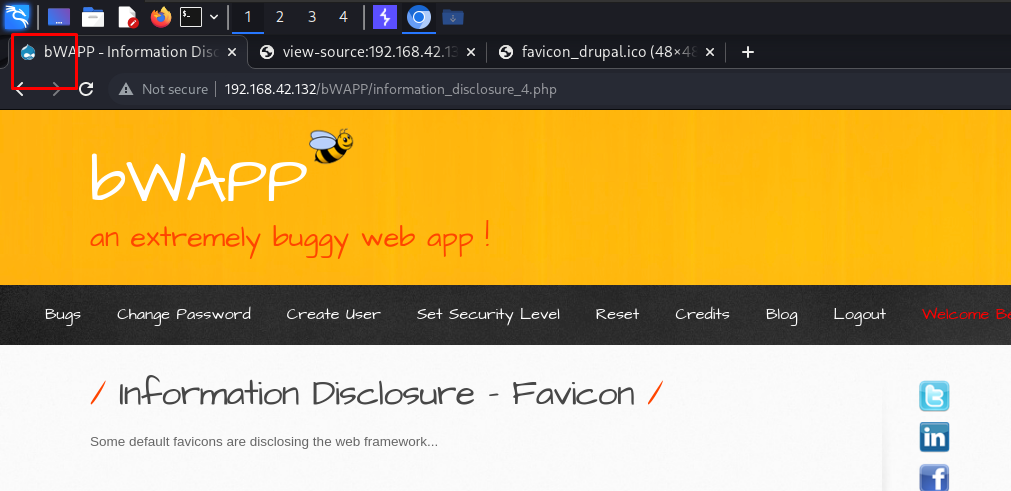Open the Kali Linux applications menu
This screenshot has width=1011, height=491.
(x=17, y=16)
